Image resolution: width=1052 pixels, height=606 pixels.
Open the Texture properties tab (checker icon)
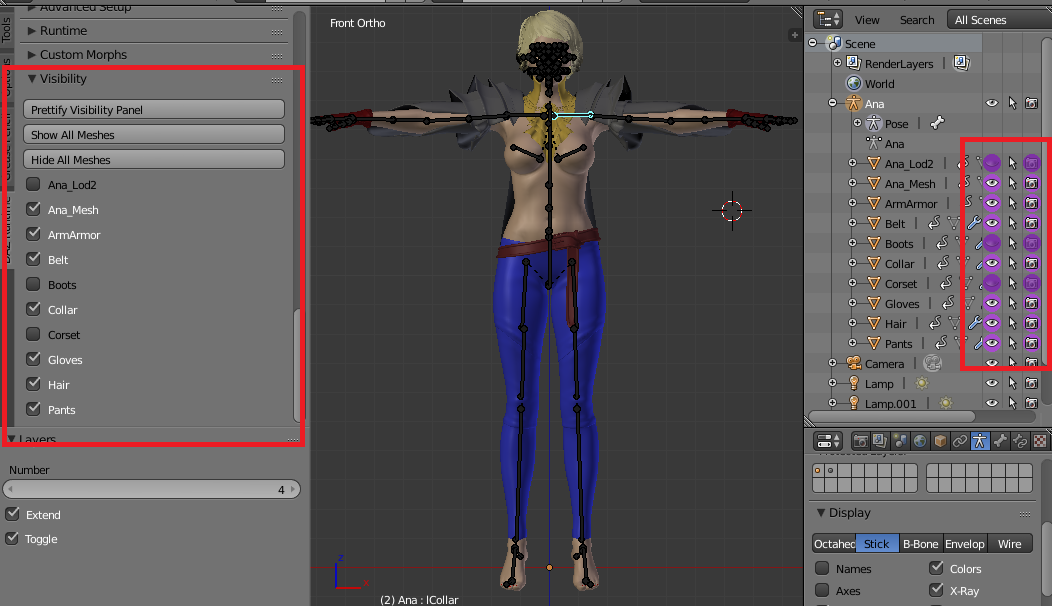tap(1039, 441)
